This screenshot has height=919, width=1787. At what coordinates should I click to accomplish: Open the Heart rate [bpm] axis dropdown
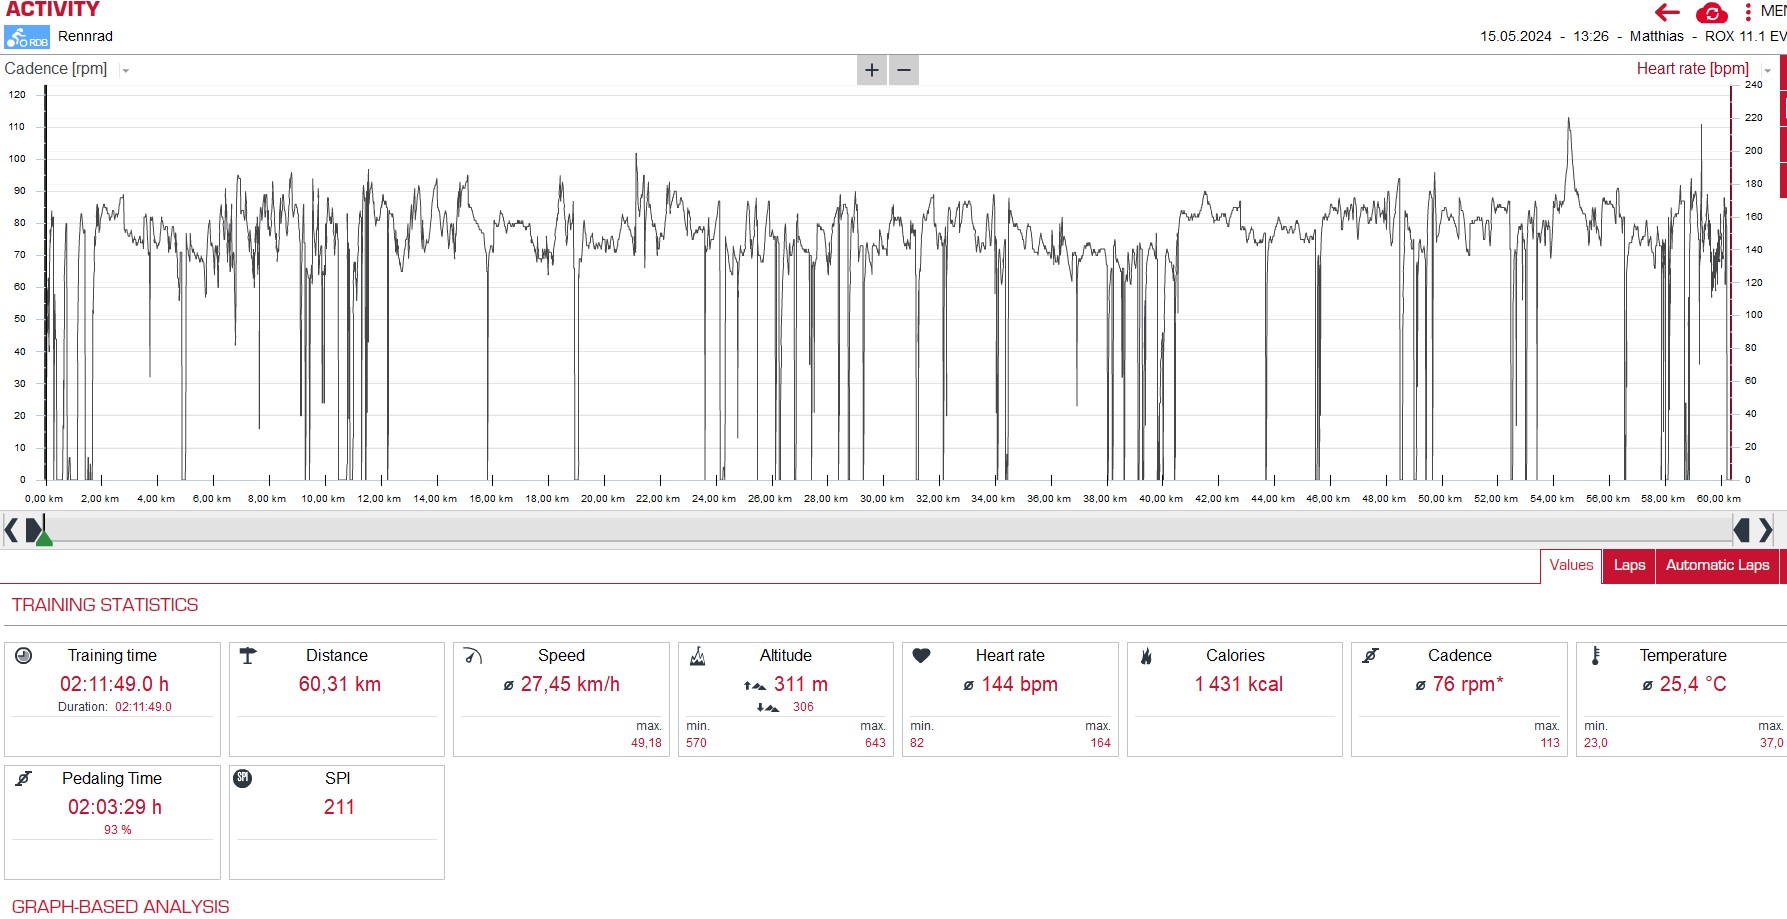pos(1767,70)
